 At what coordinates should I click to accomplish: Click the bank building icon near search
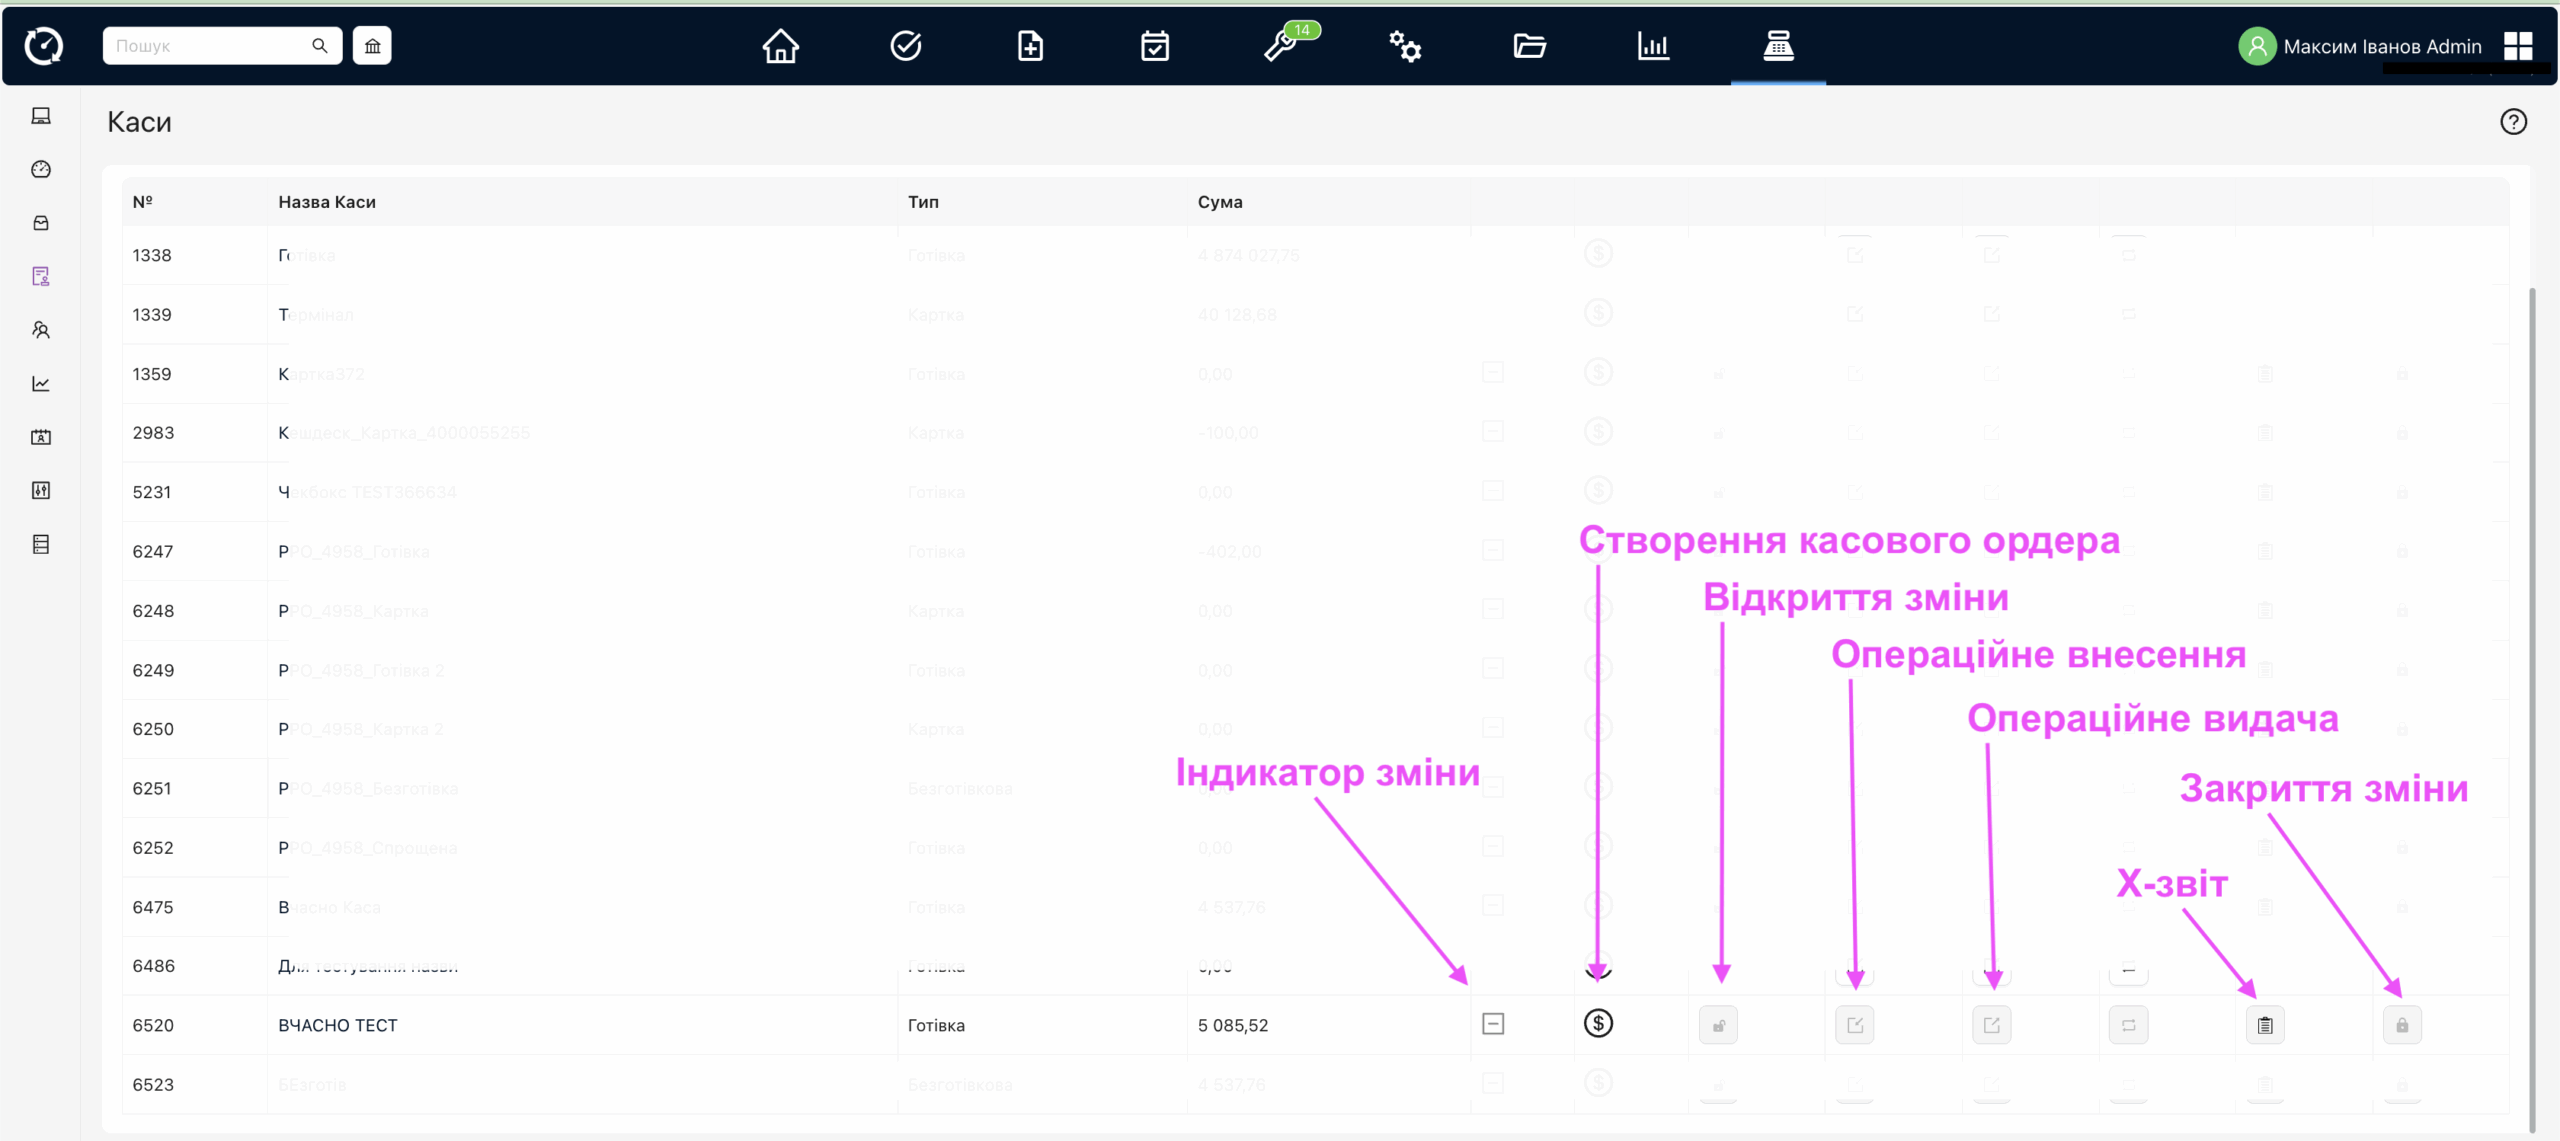[x=372, y=46]
